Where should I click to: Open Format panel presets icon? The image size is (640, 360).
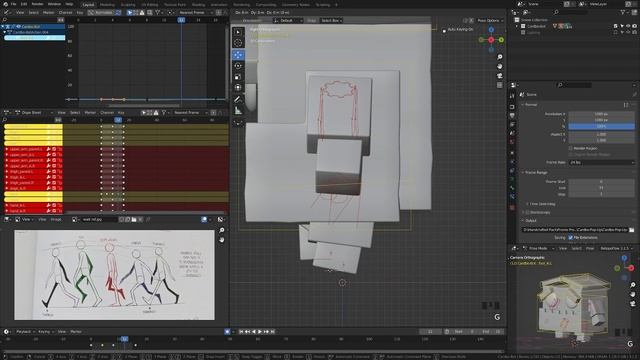[626, 105]
